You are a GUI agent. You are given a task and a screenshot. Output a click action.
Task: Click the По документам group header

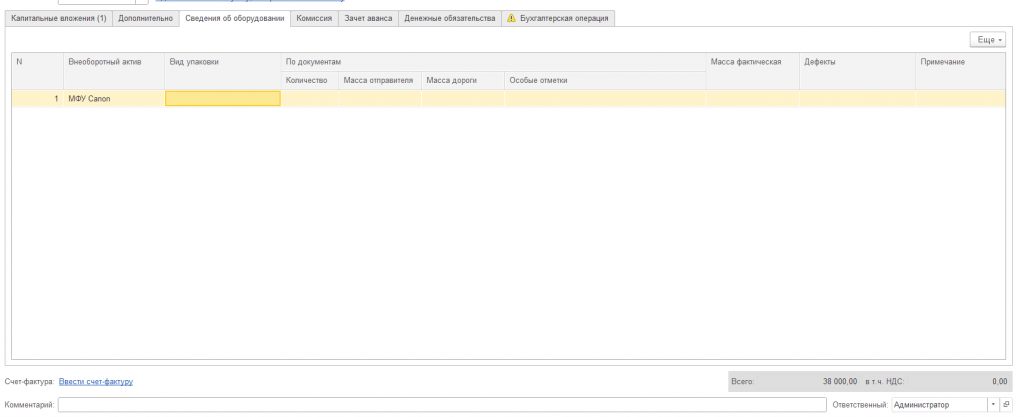(x=493, y=62)
